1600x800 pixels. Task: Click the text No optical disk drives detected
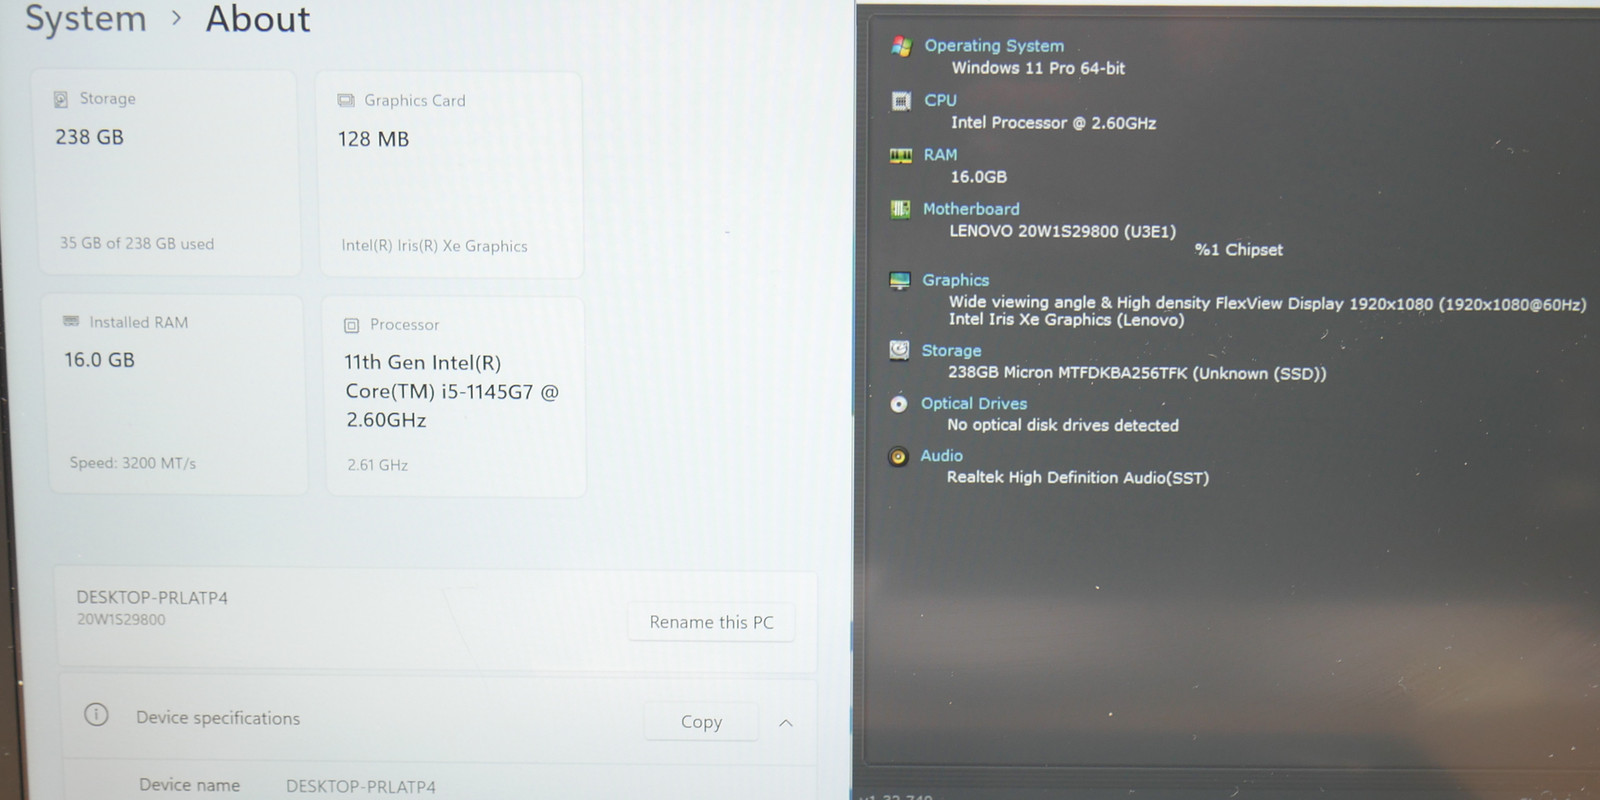tap(1063, 425)
